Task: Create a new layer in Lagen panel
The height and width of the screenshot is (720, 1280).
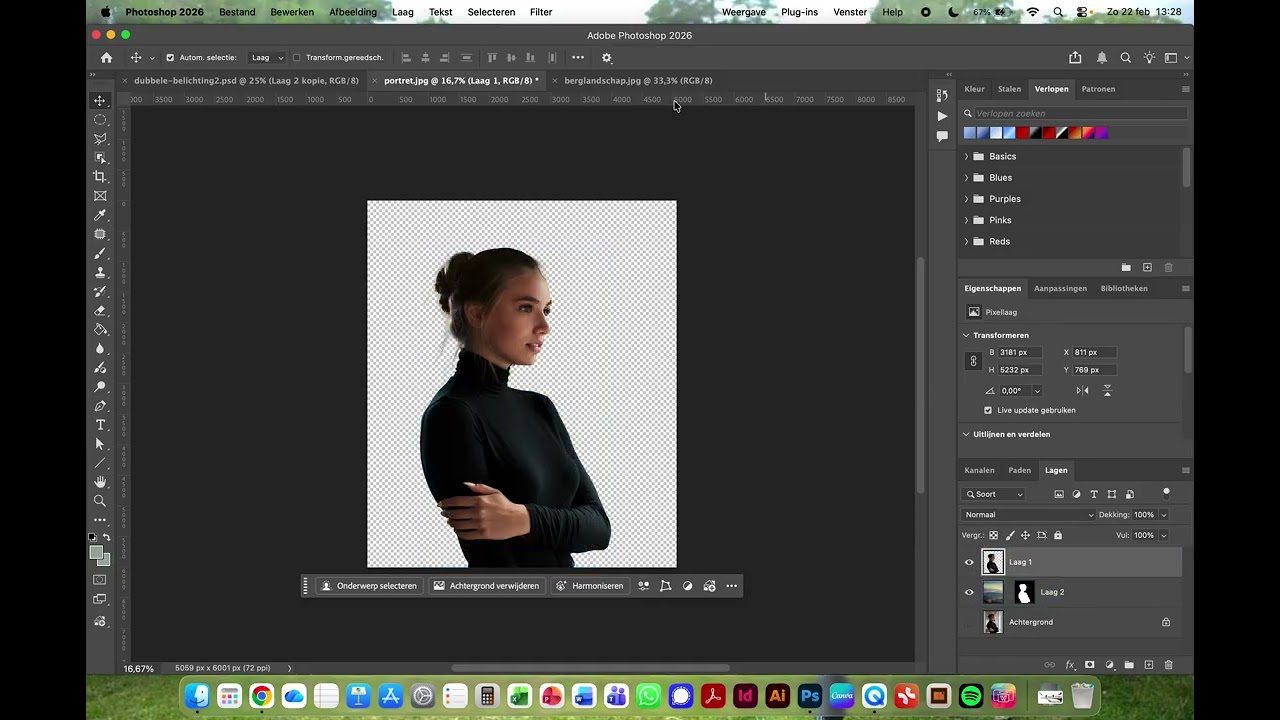Action: (x=1149, y=665)
